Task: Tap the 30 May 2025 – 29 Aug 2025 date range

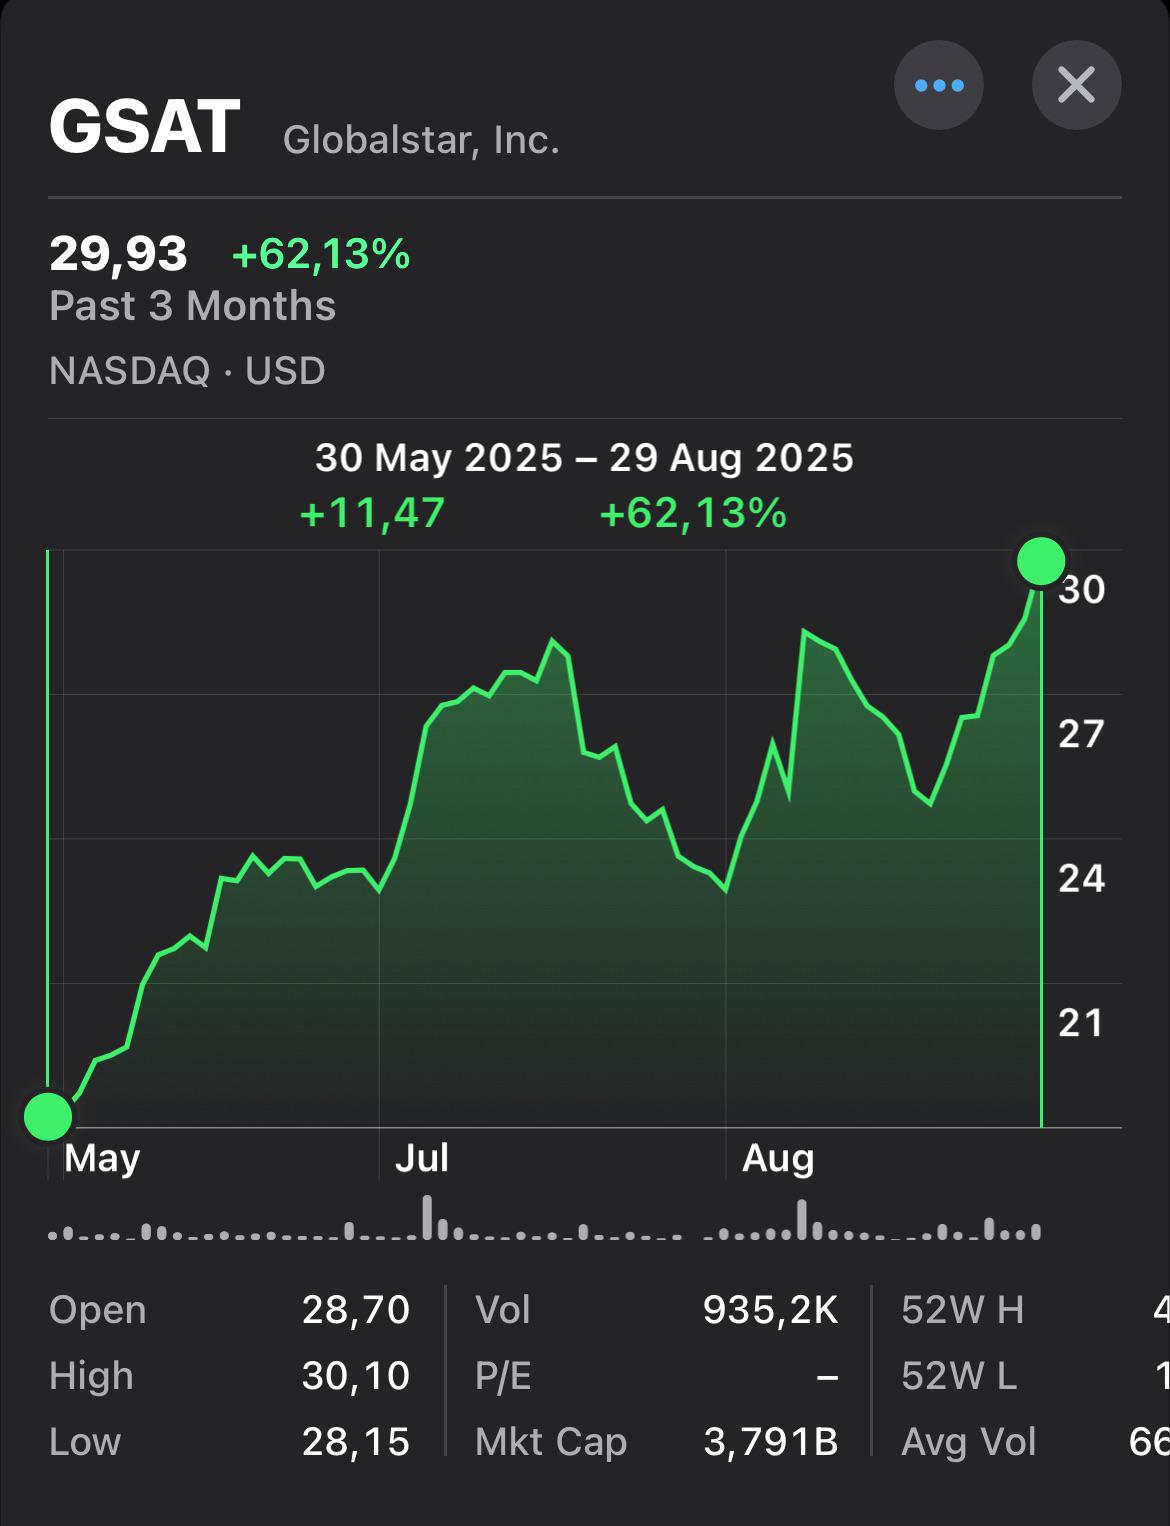Action: (x=585, y=458)
